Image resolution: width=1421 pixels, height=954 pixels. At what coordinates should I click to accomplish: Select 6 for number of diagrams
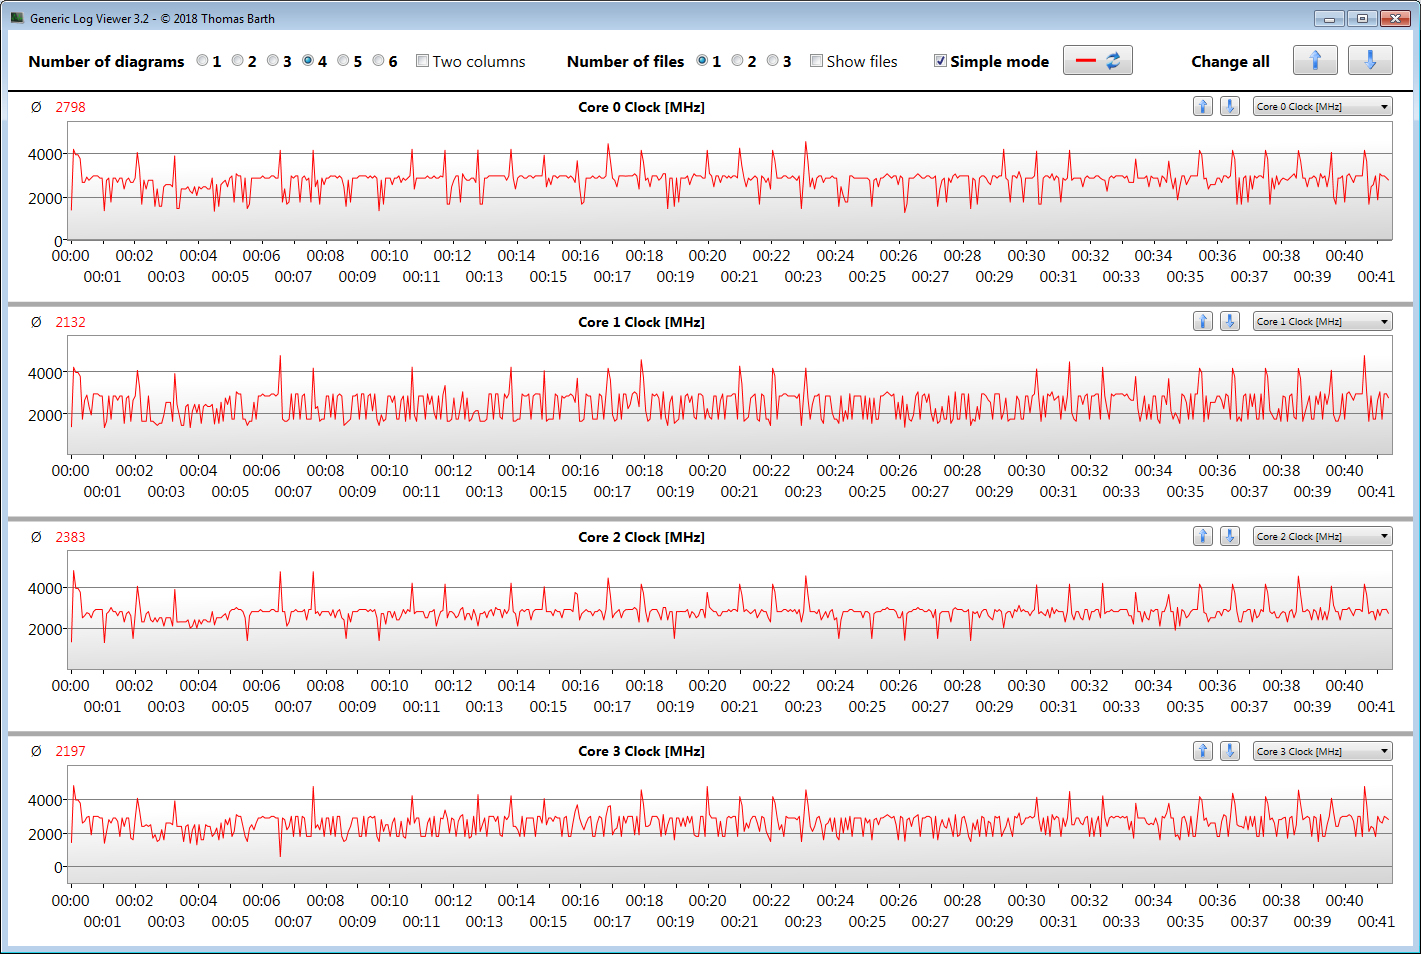click(379, 61)
